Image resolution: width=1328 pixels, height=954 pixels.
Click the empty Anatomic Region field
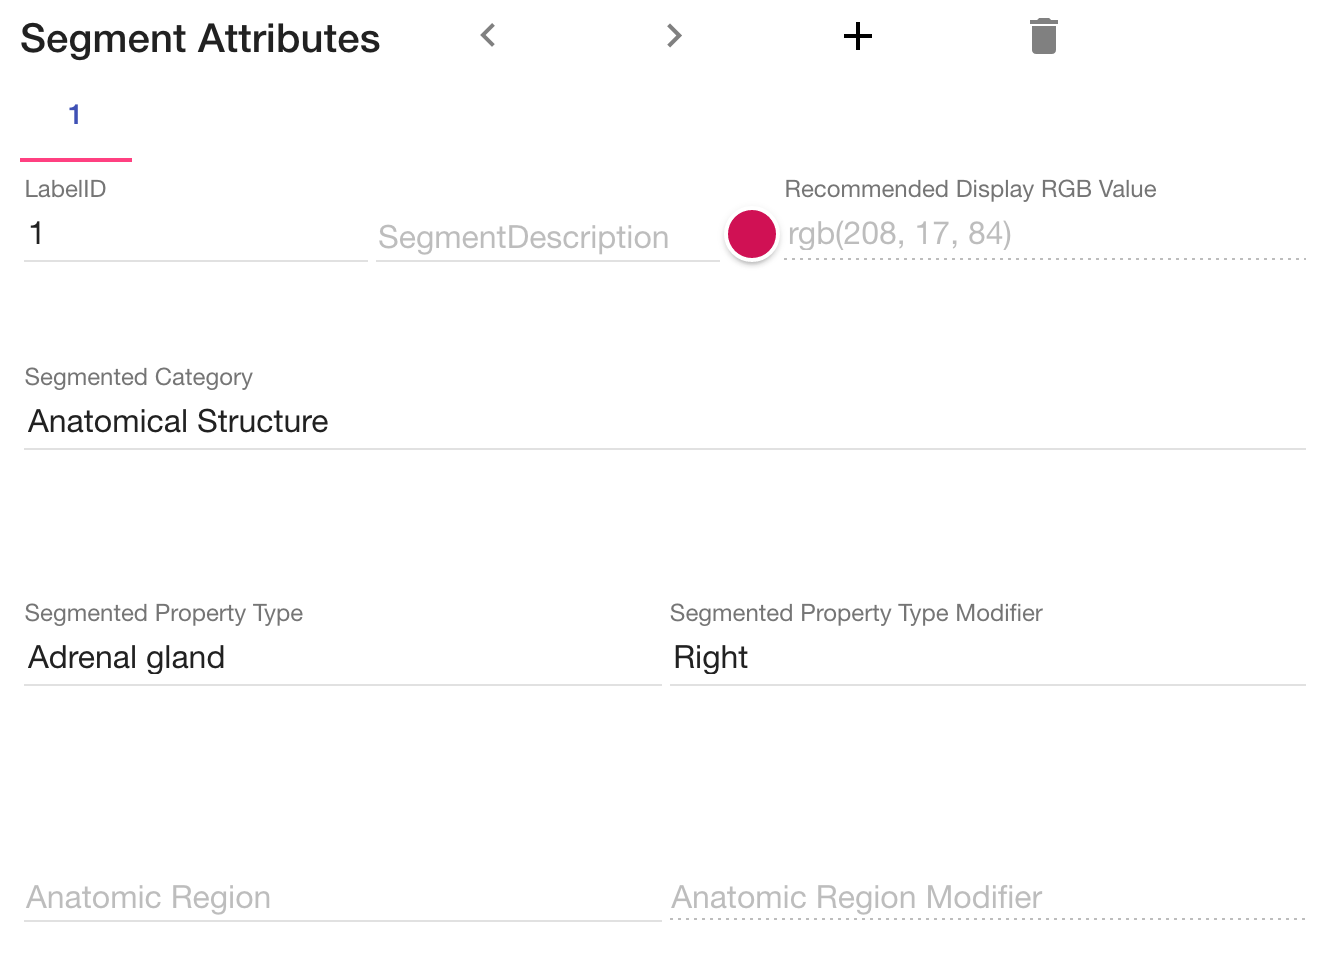pyautogui.click(x=342, y=898)
